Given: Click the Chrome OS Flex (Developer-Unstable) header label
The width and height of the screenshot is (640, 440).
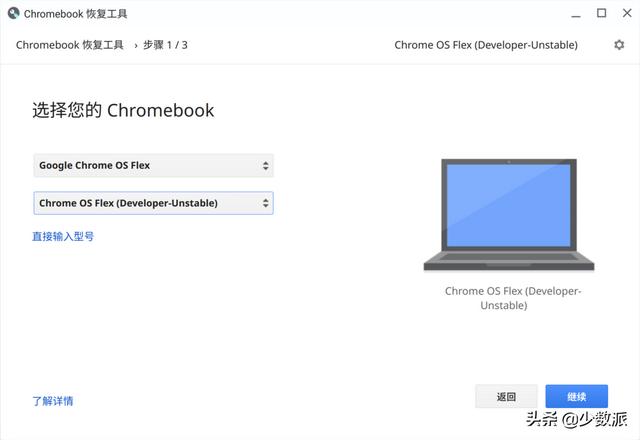Looking at the screenshot, I should click(486, 45).
